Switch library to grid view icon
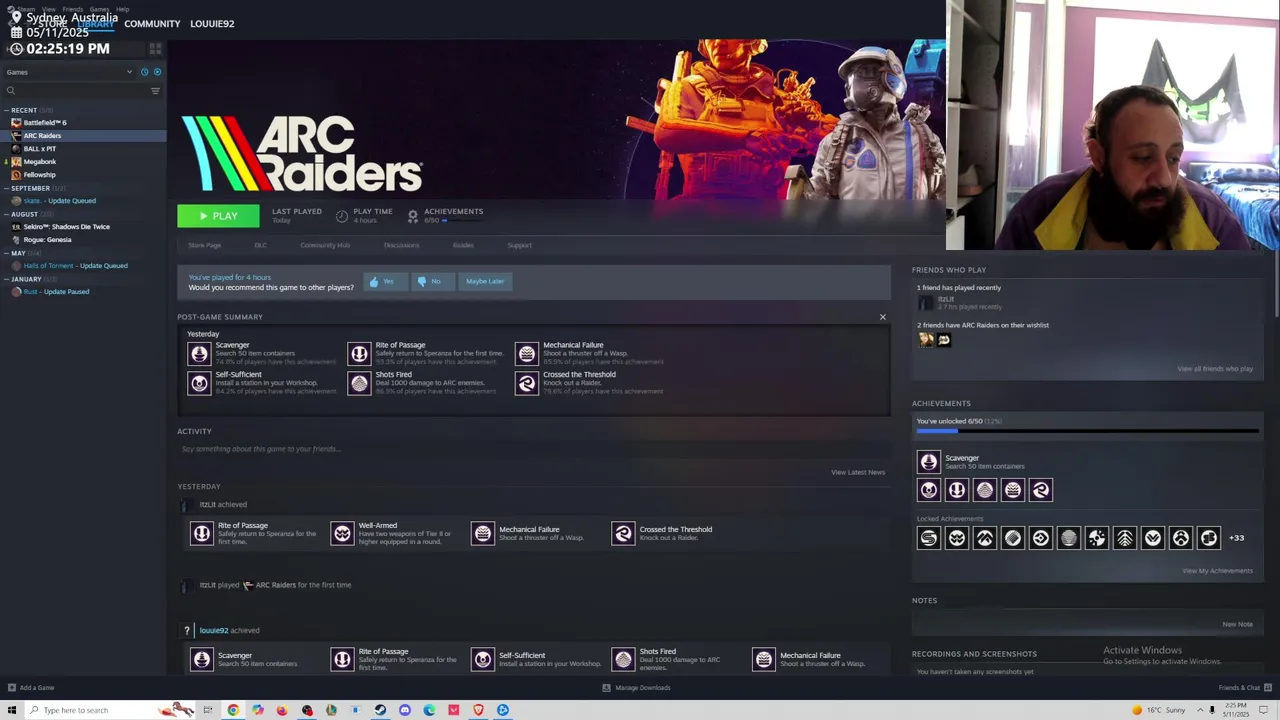 155,48
